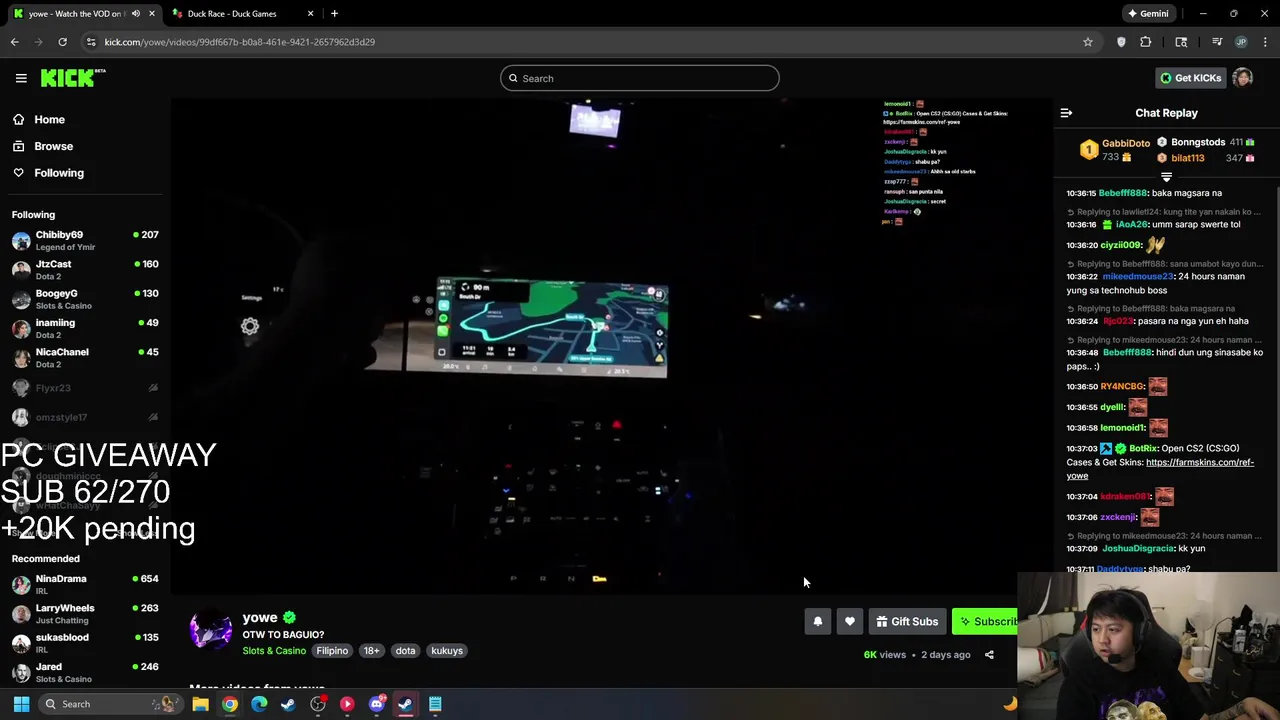Open mikeedmouse23 username in chat
Viewport: 1280px width, 720px height.
click(1138, 276)
